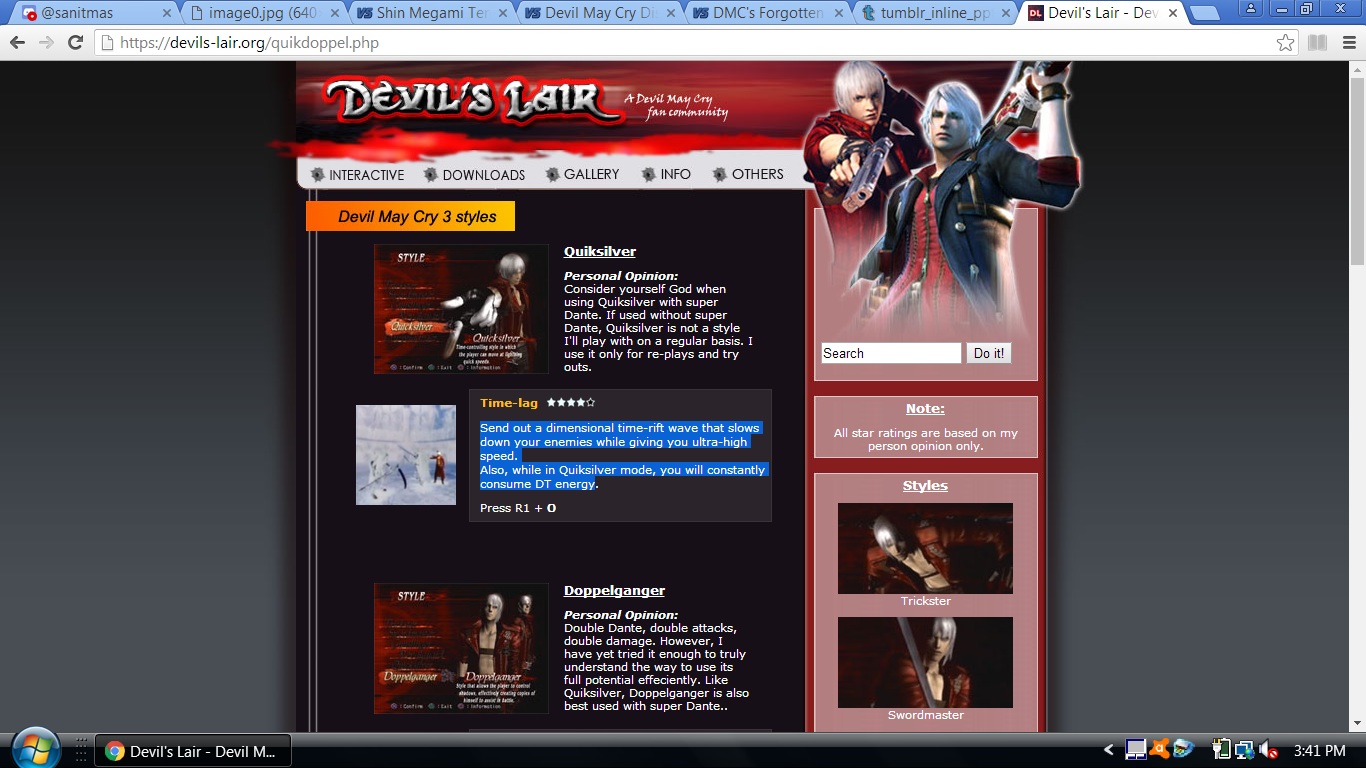The image size is (1366, 768).
Task: Open the DOWNLOADS site menu
Action: tap(475, 175)
